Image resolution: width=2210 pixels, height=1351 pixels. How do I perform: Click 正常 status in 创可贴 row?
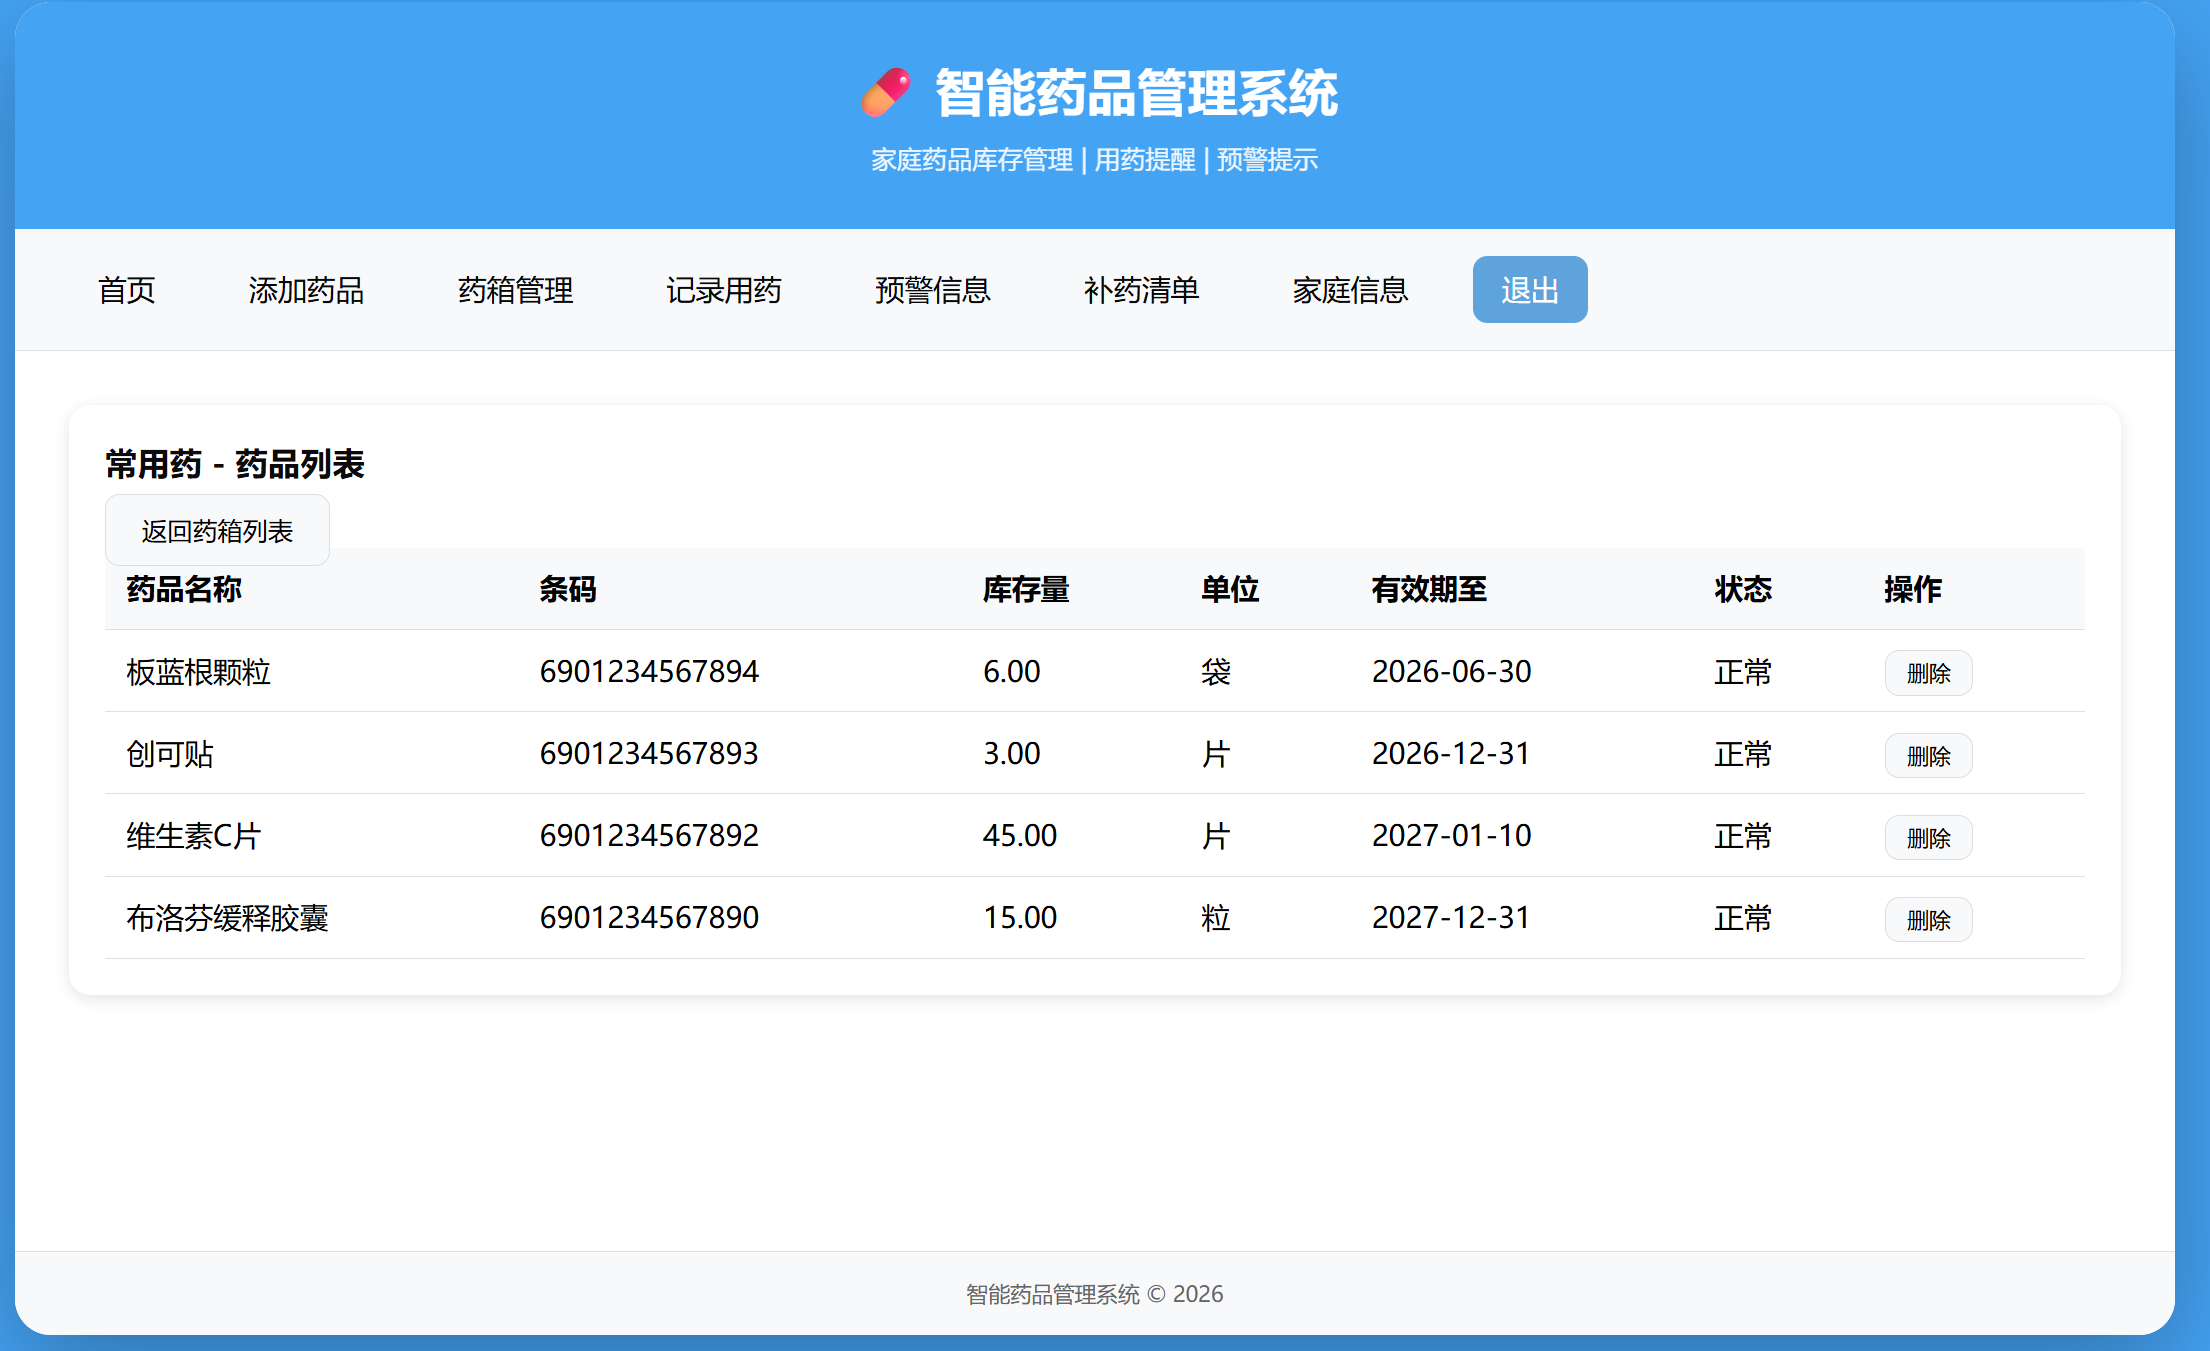(1743, 754)
